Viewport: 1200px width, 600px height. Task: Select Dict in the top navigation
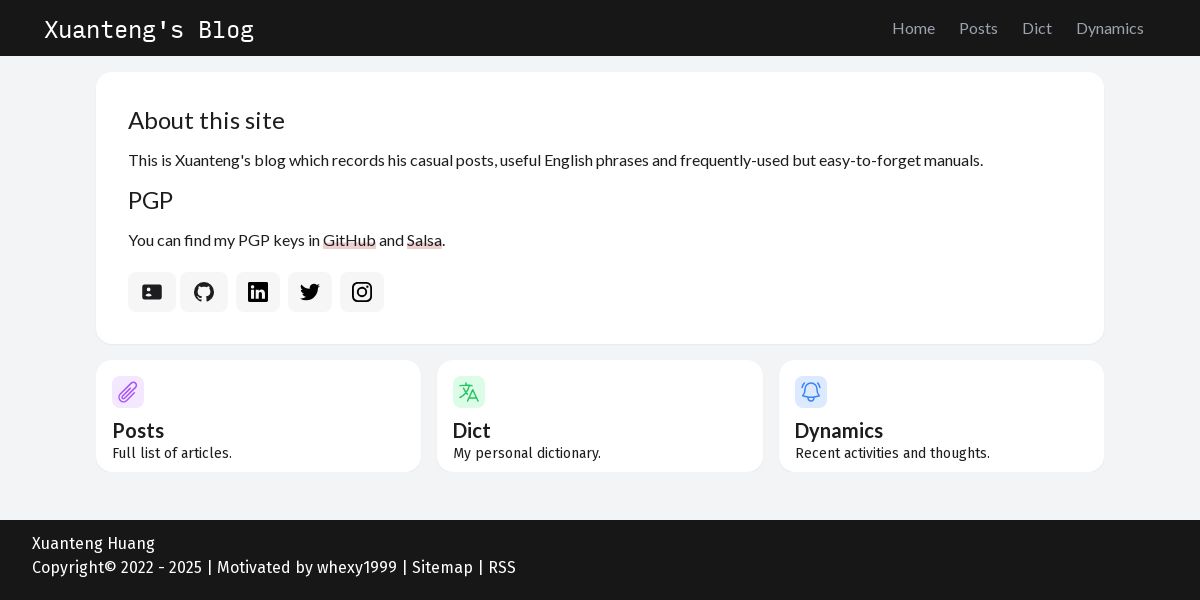[x=1036, y=28]
